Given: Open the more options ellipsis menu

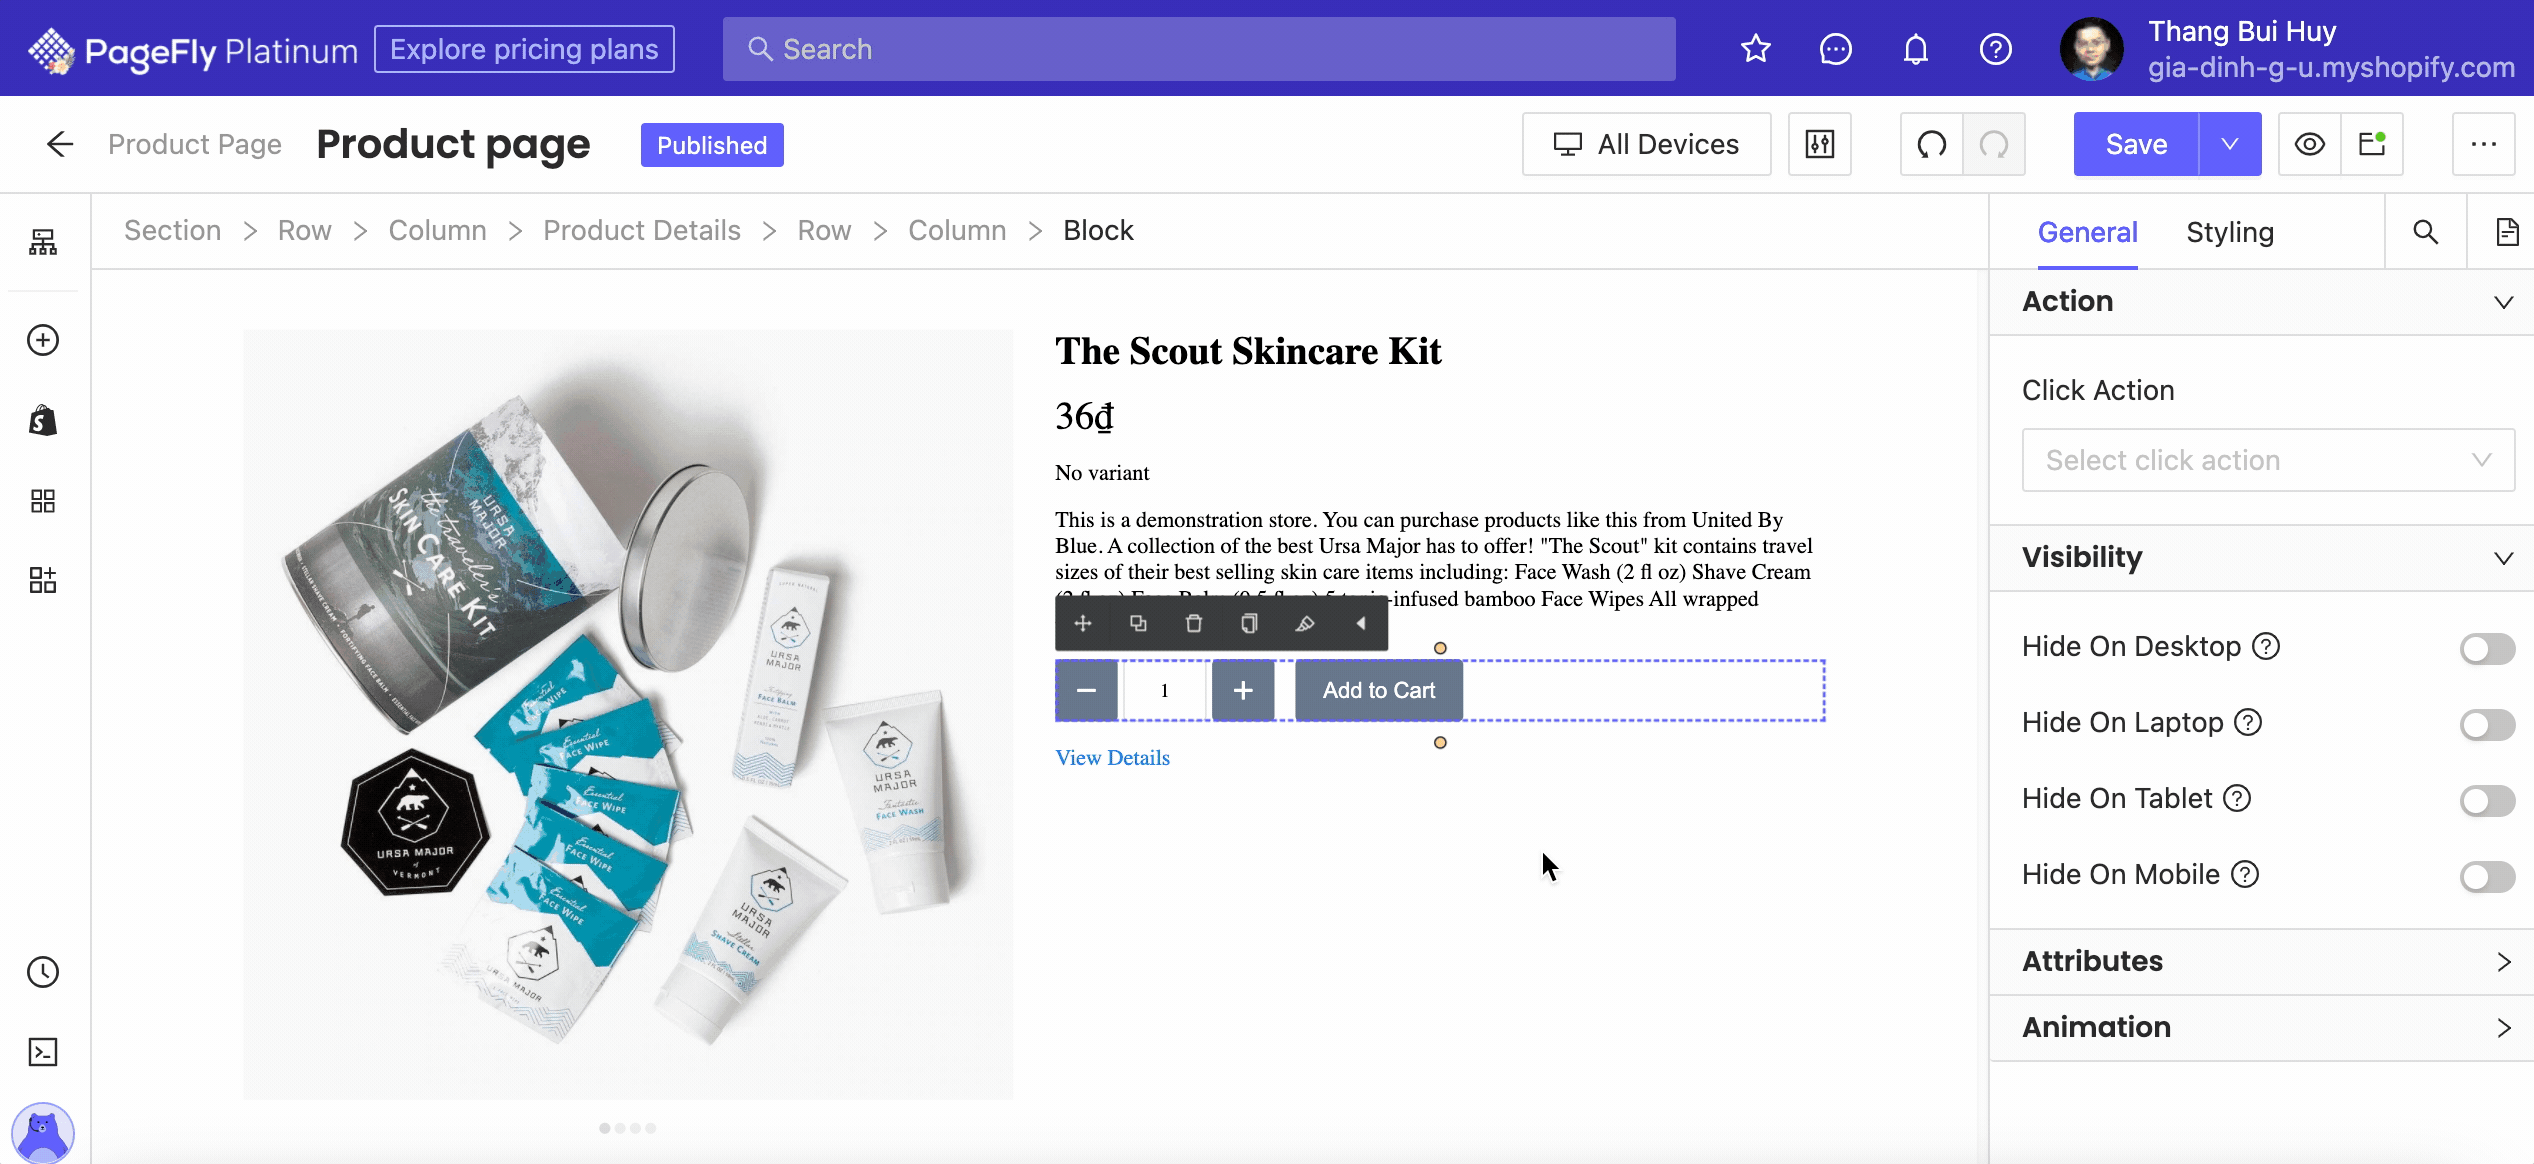Looking at the screenshot, I should [x=2484, y=144].
